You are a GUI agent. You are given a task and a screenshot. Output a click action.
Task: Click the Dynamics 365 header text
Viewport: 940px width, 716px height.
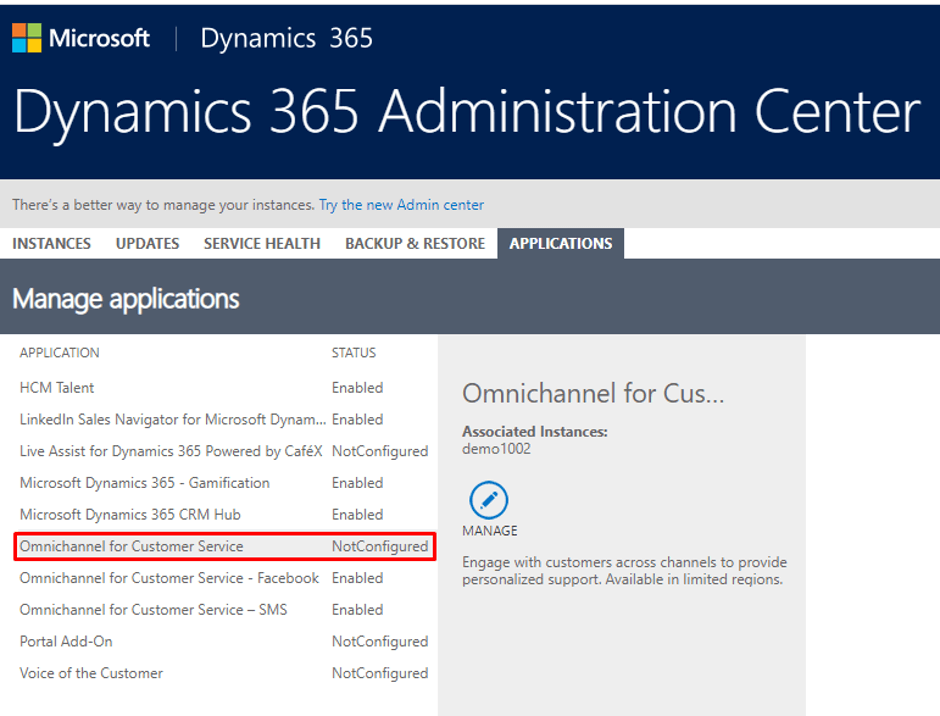click(x=287, y=38)
